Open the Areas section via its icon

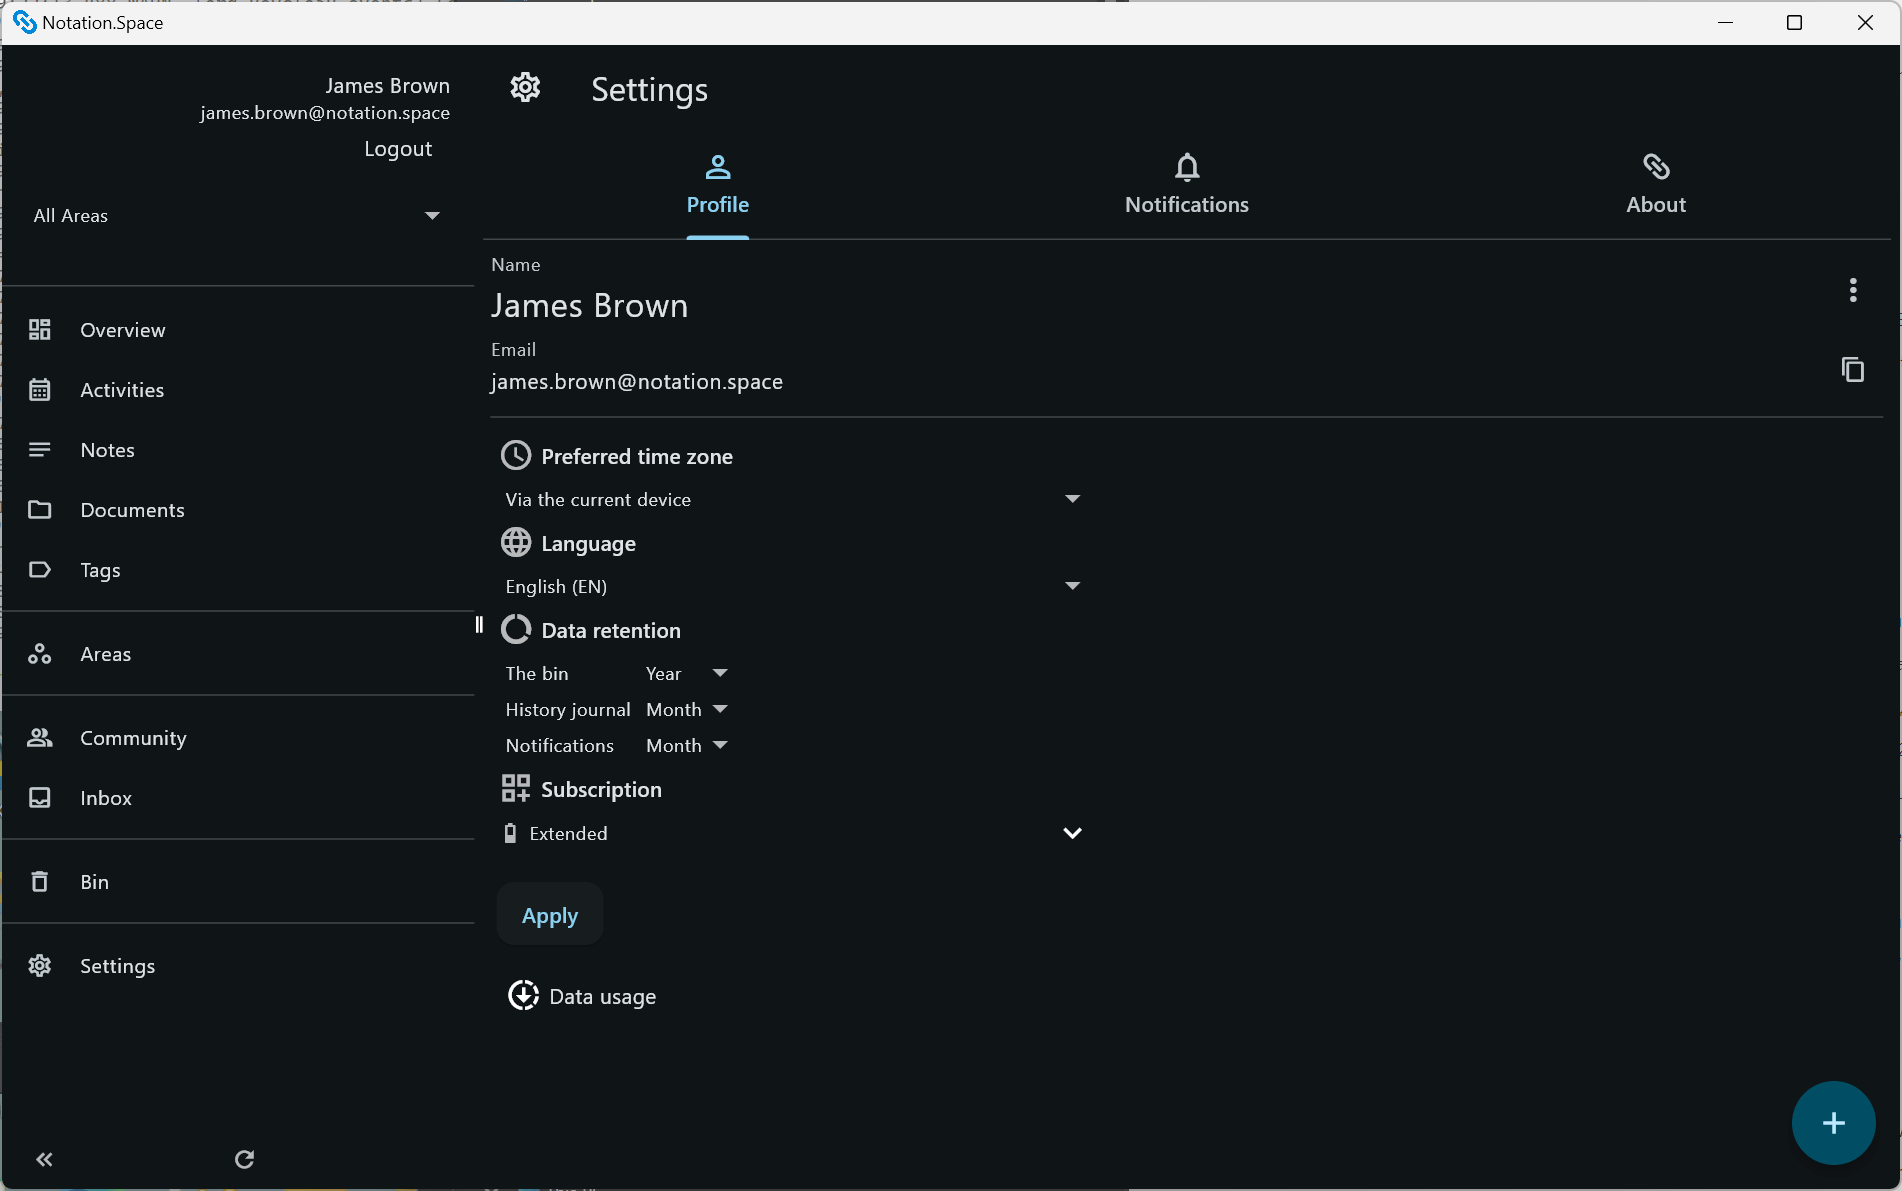click(x=40, y=653)
